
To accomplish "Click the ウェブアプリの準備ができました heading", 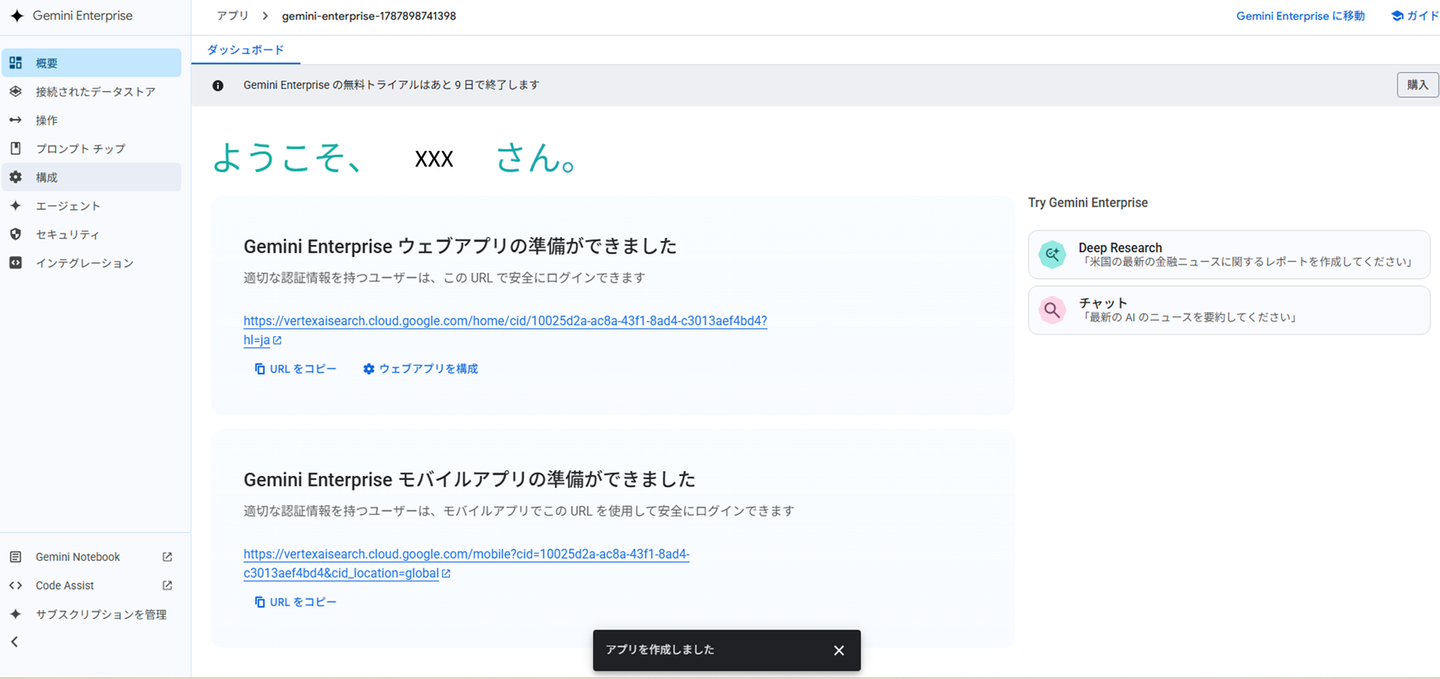I will point(461,246).
